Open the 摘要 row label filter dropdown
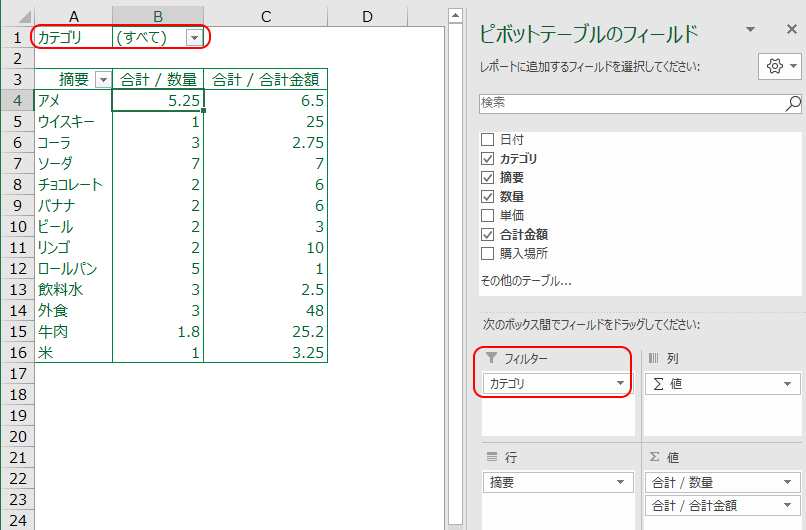Image resolution: width=806 pixels, height=530 pixels. pyautogui.click(x=103, y=80)
